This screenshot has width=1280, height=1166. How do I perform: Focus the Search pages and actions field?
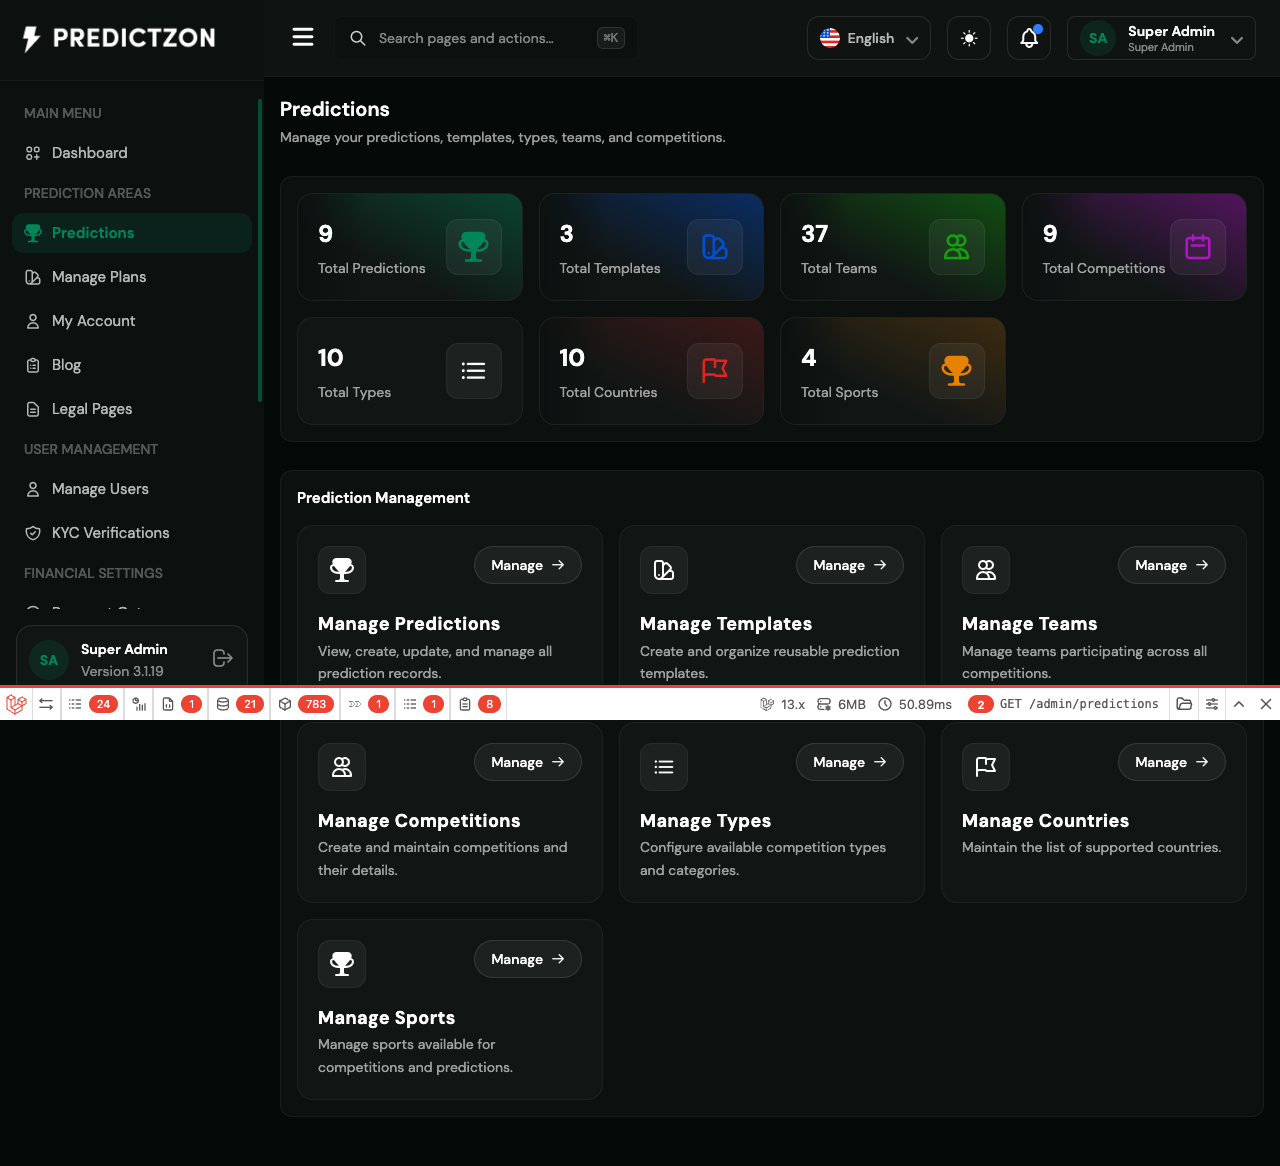[x=485, y=38]
